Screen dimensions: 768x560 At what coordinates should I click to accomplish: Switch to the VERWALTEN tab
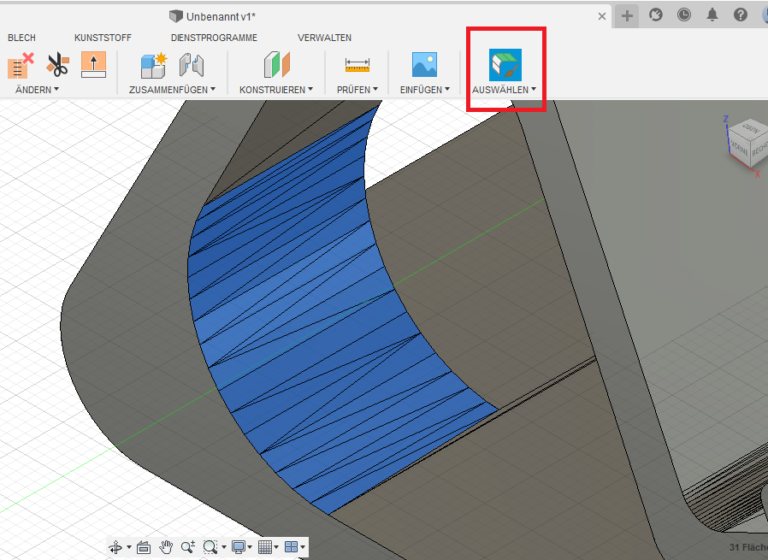click(324, 38)
